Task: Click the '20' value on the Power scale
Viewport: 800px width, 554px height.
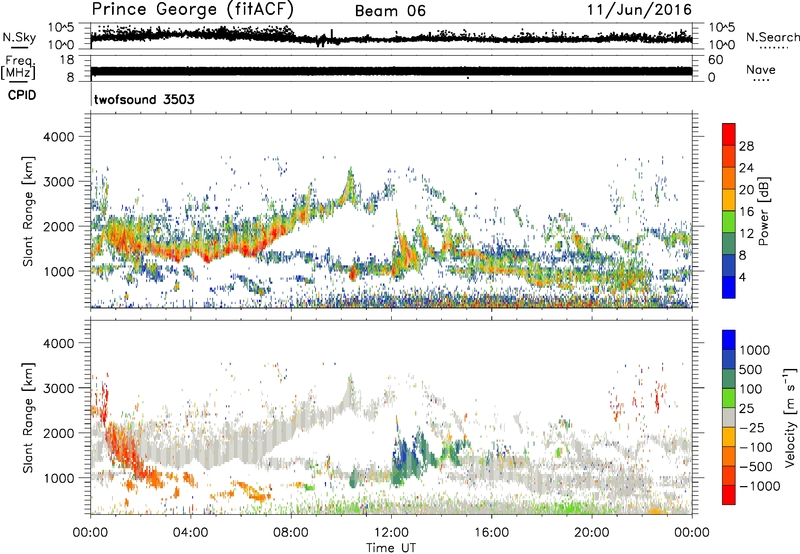Action: coord(746,190)
